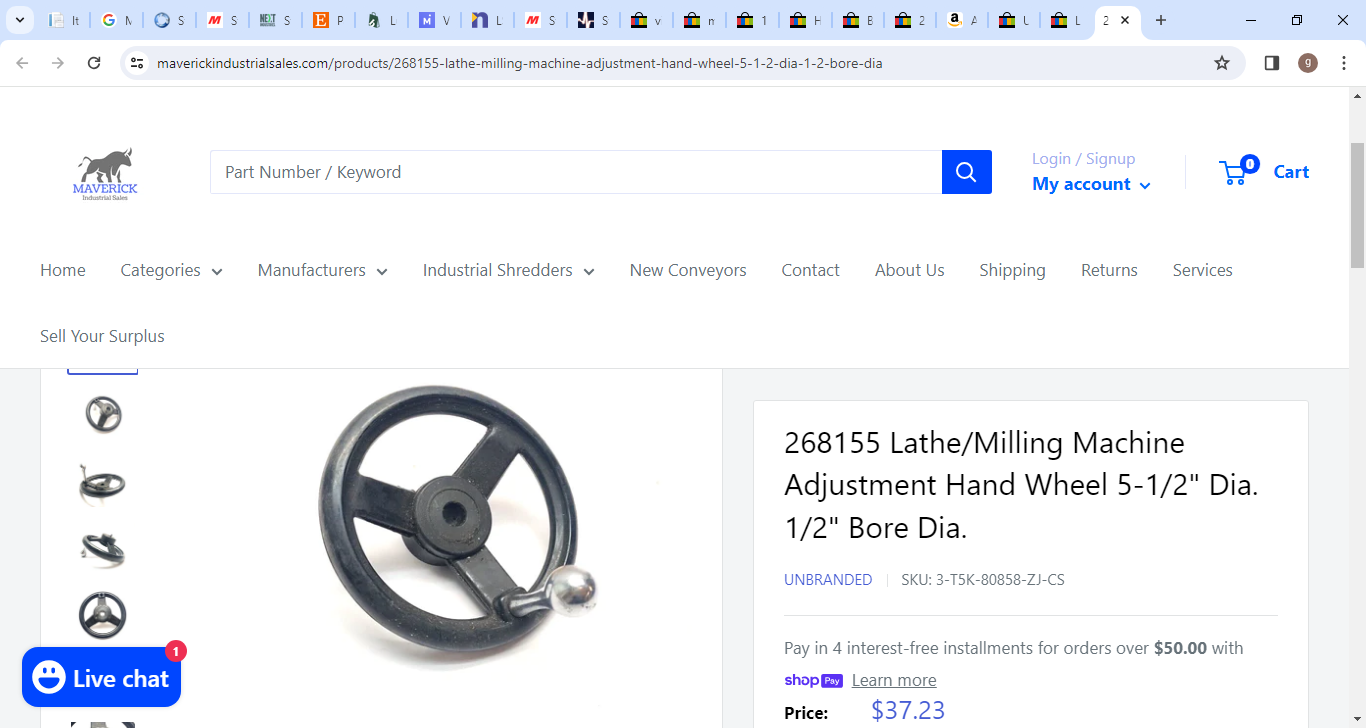
Task: Click the Cart text link
Action: pyautogui.click(x=1291, y=172)
